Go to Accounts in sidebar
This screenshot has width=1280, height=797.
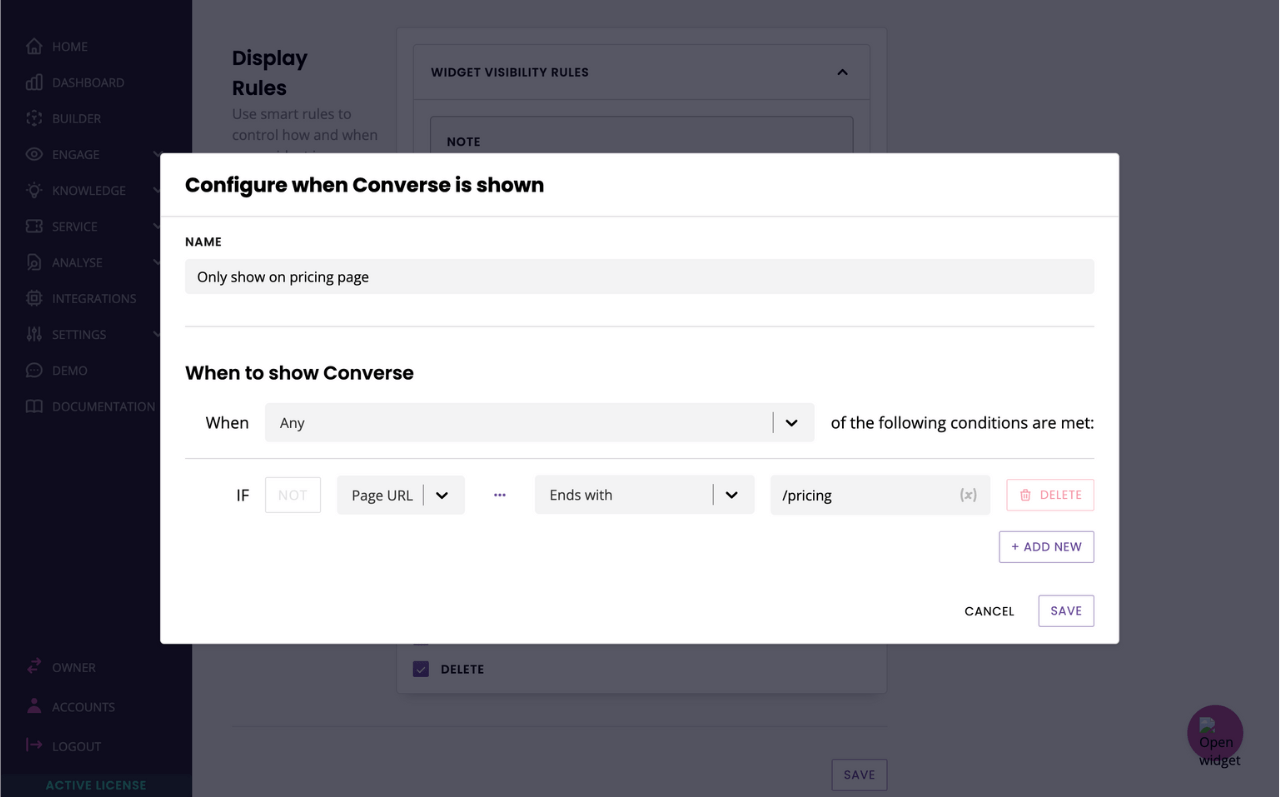coord(83,706)
